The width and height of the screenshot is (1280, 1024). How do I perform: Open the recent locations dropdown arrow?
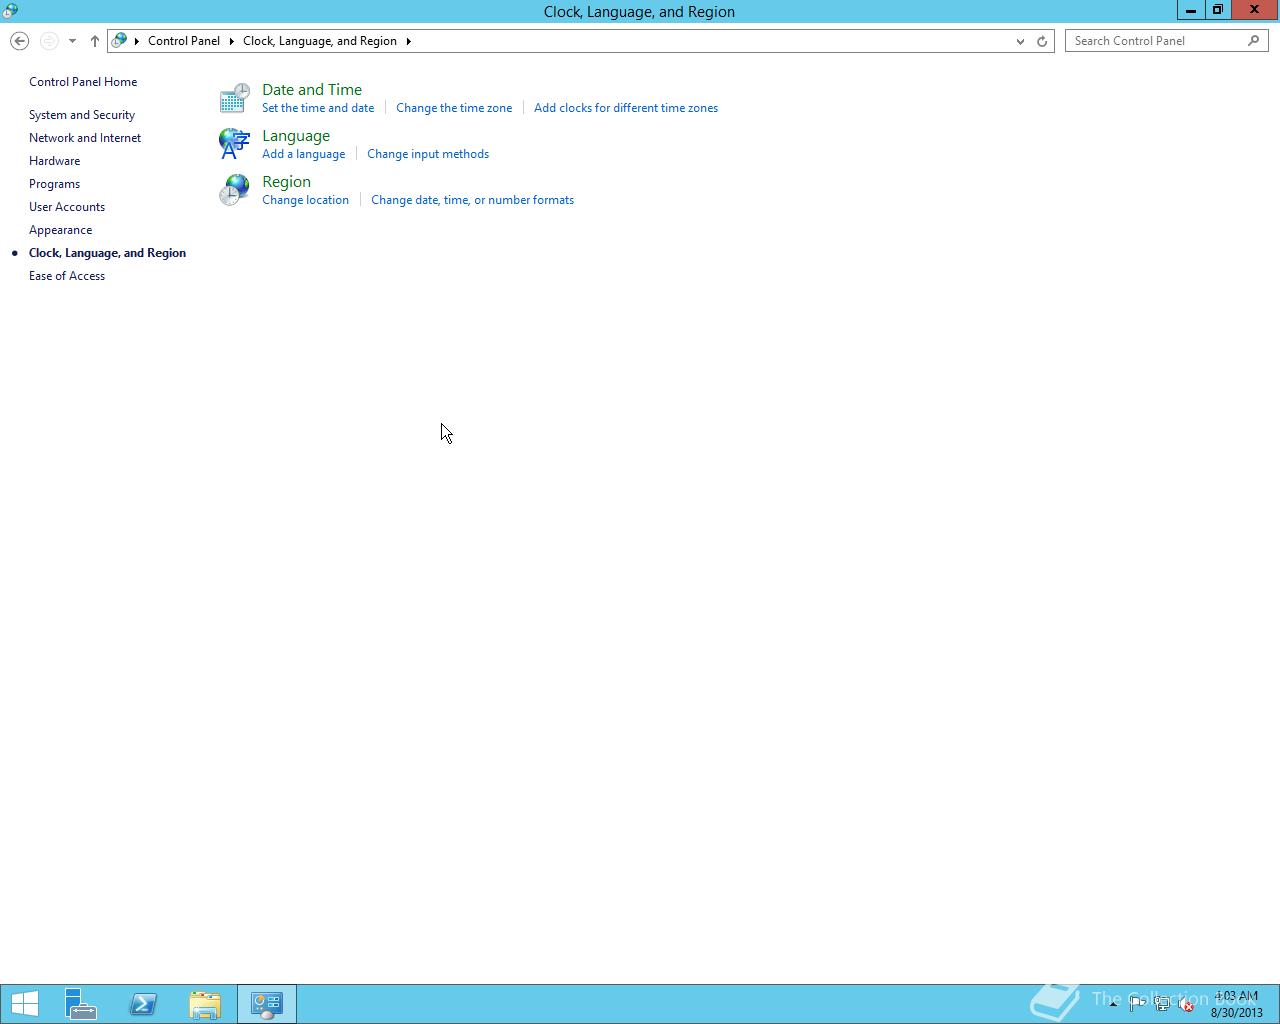pyautogui.click(x=72, y=41)
